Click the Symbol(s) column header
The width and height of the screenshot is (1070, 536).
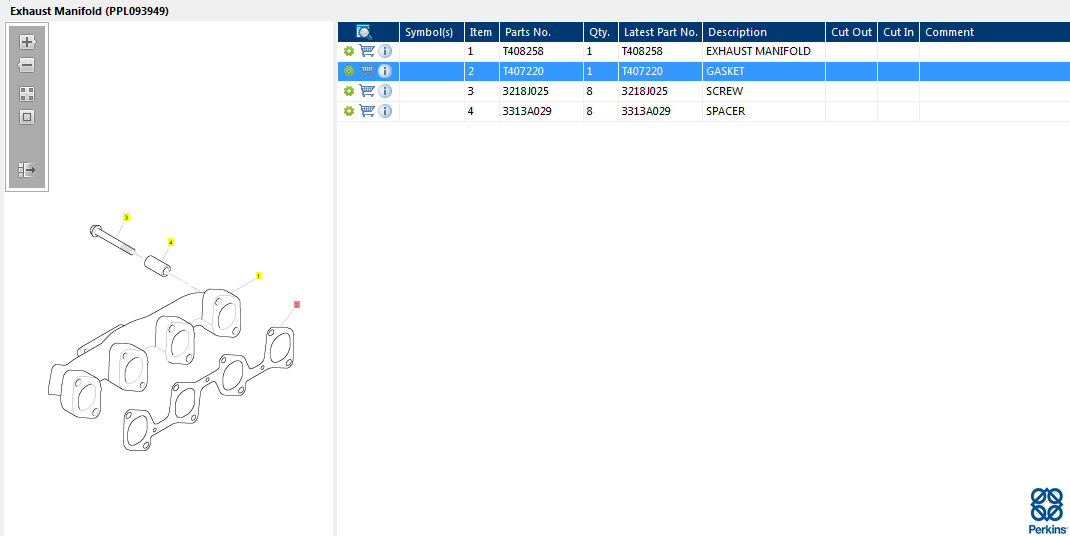[432, 32]
